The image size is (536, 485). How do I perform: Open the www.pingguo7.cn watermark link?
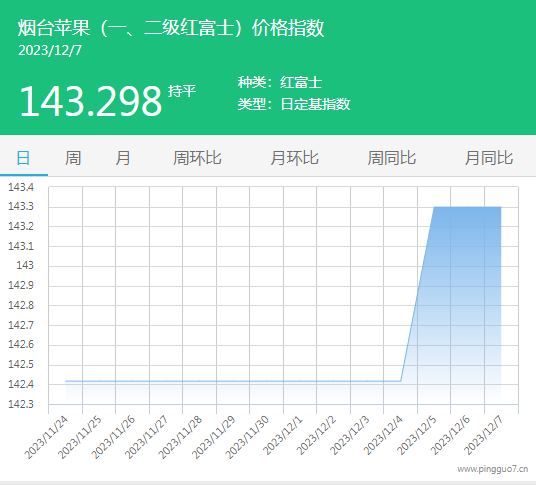pos(493,469)
